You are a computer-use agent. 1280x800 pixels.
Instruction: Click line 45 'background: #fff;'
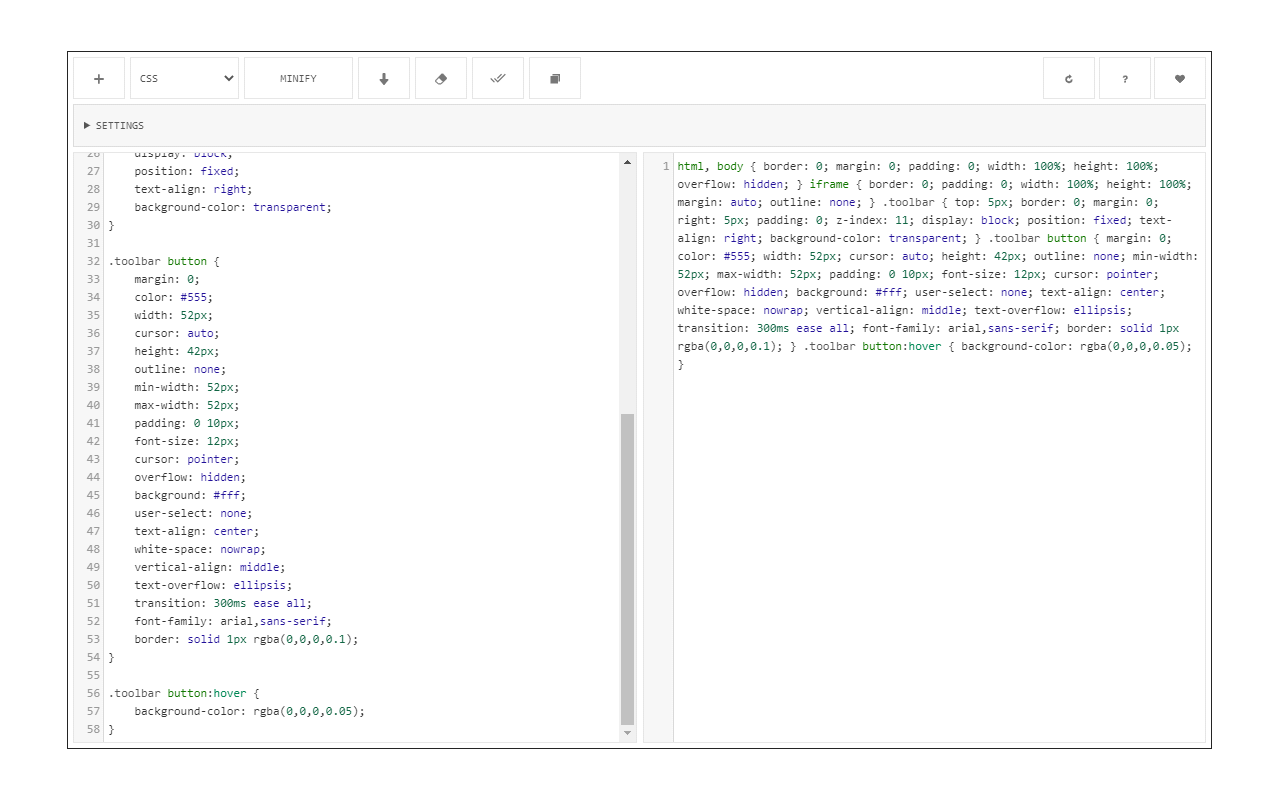pos(190,495)
